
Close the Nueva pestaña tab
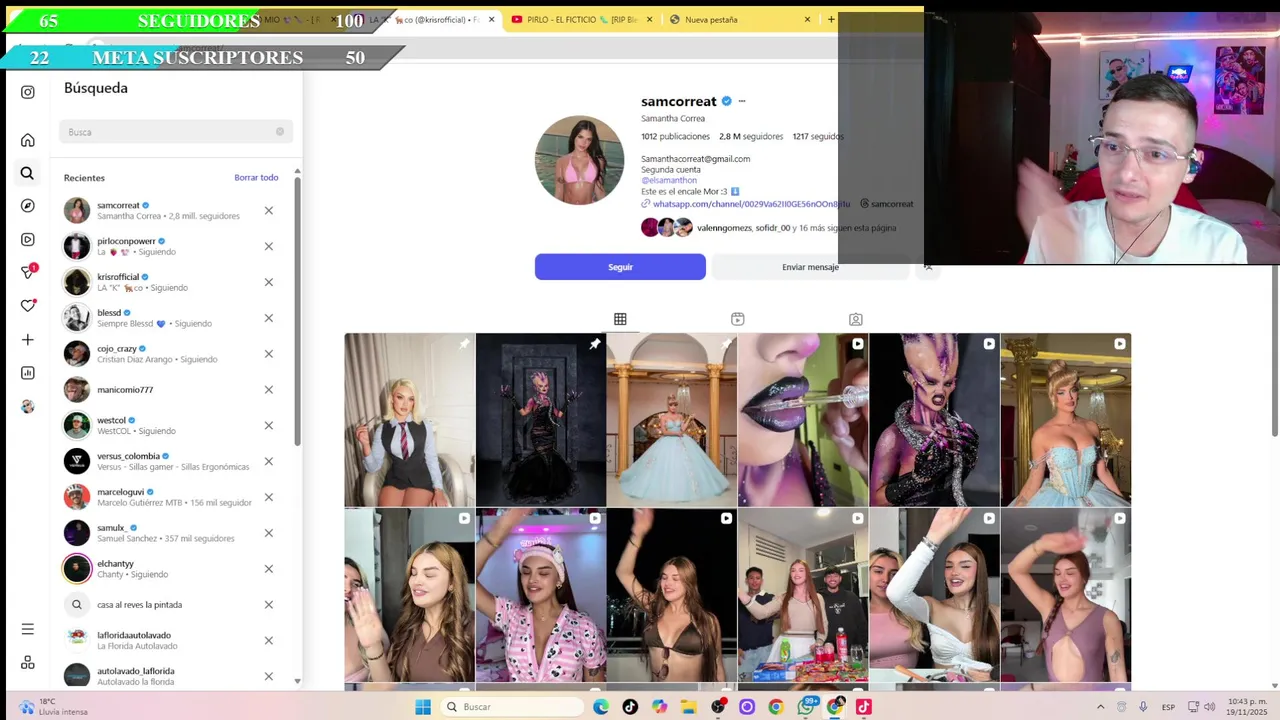(807, 19)
